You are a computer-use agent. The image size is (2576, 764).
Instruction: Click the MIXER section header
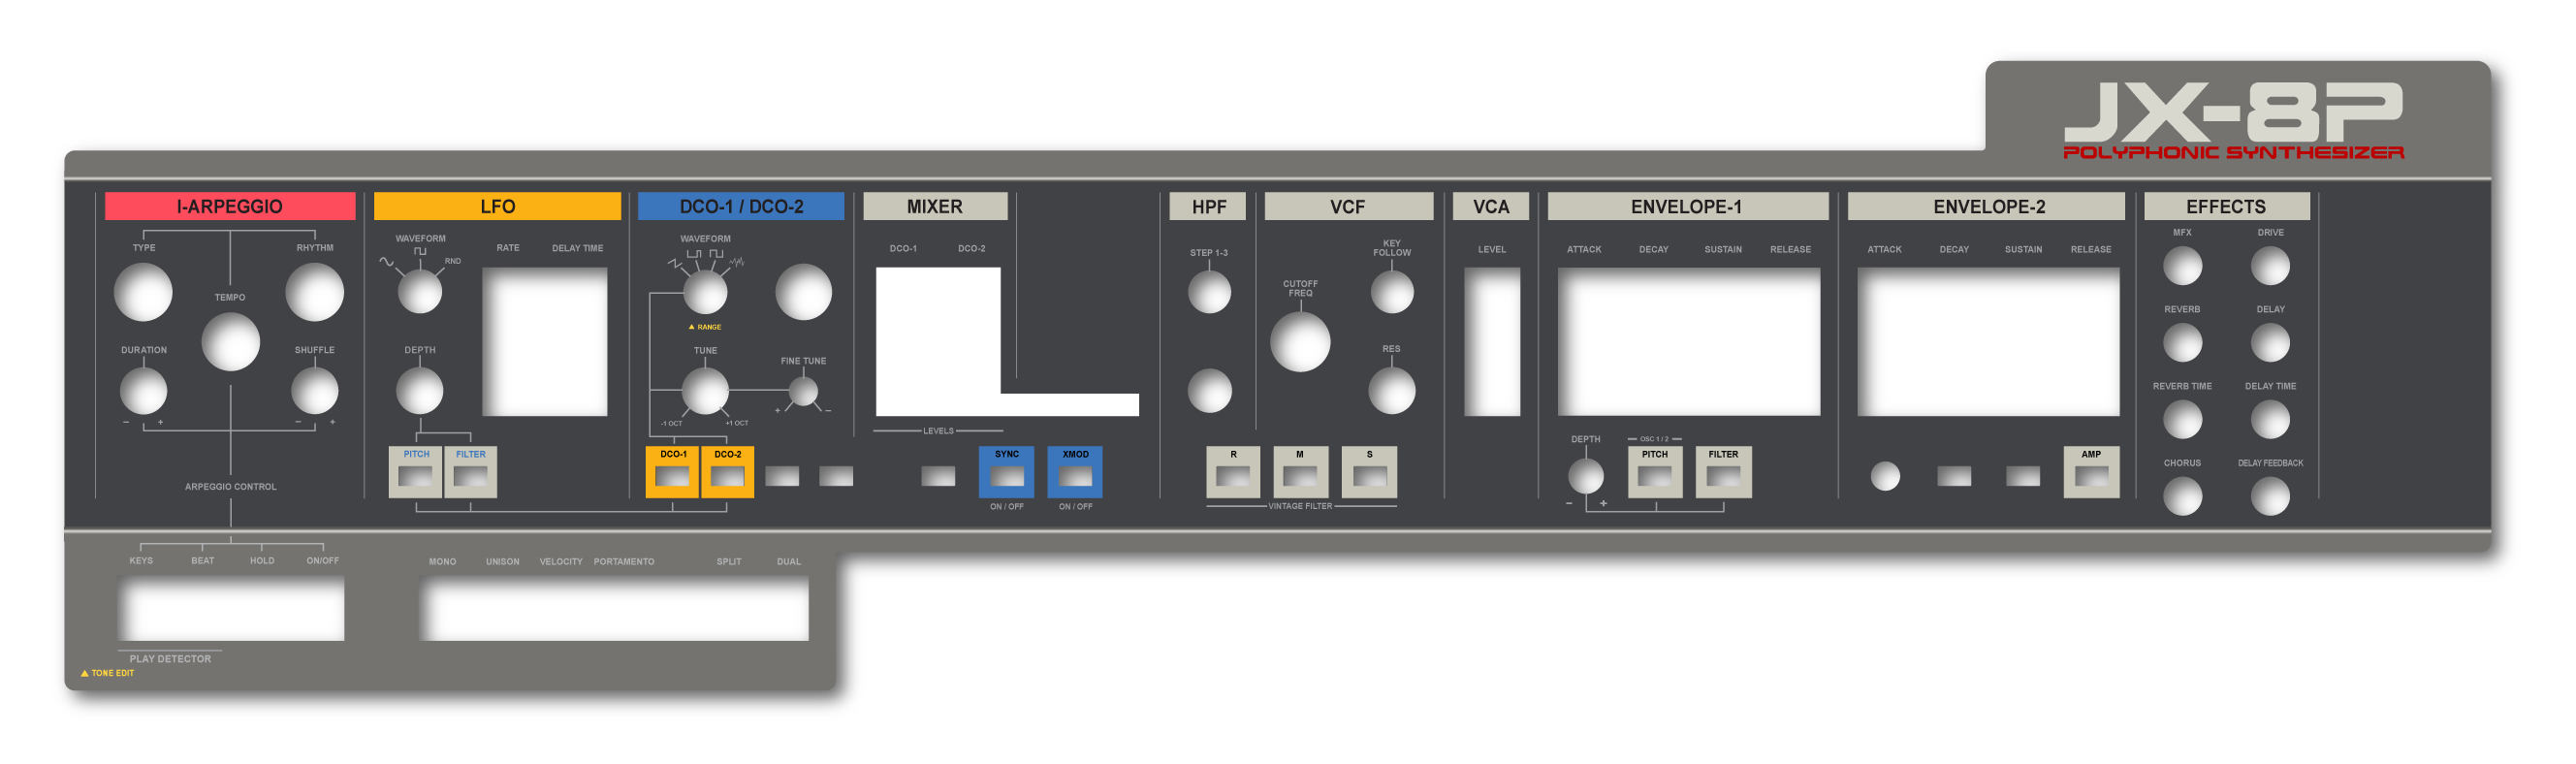coord(935,206)
